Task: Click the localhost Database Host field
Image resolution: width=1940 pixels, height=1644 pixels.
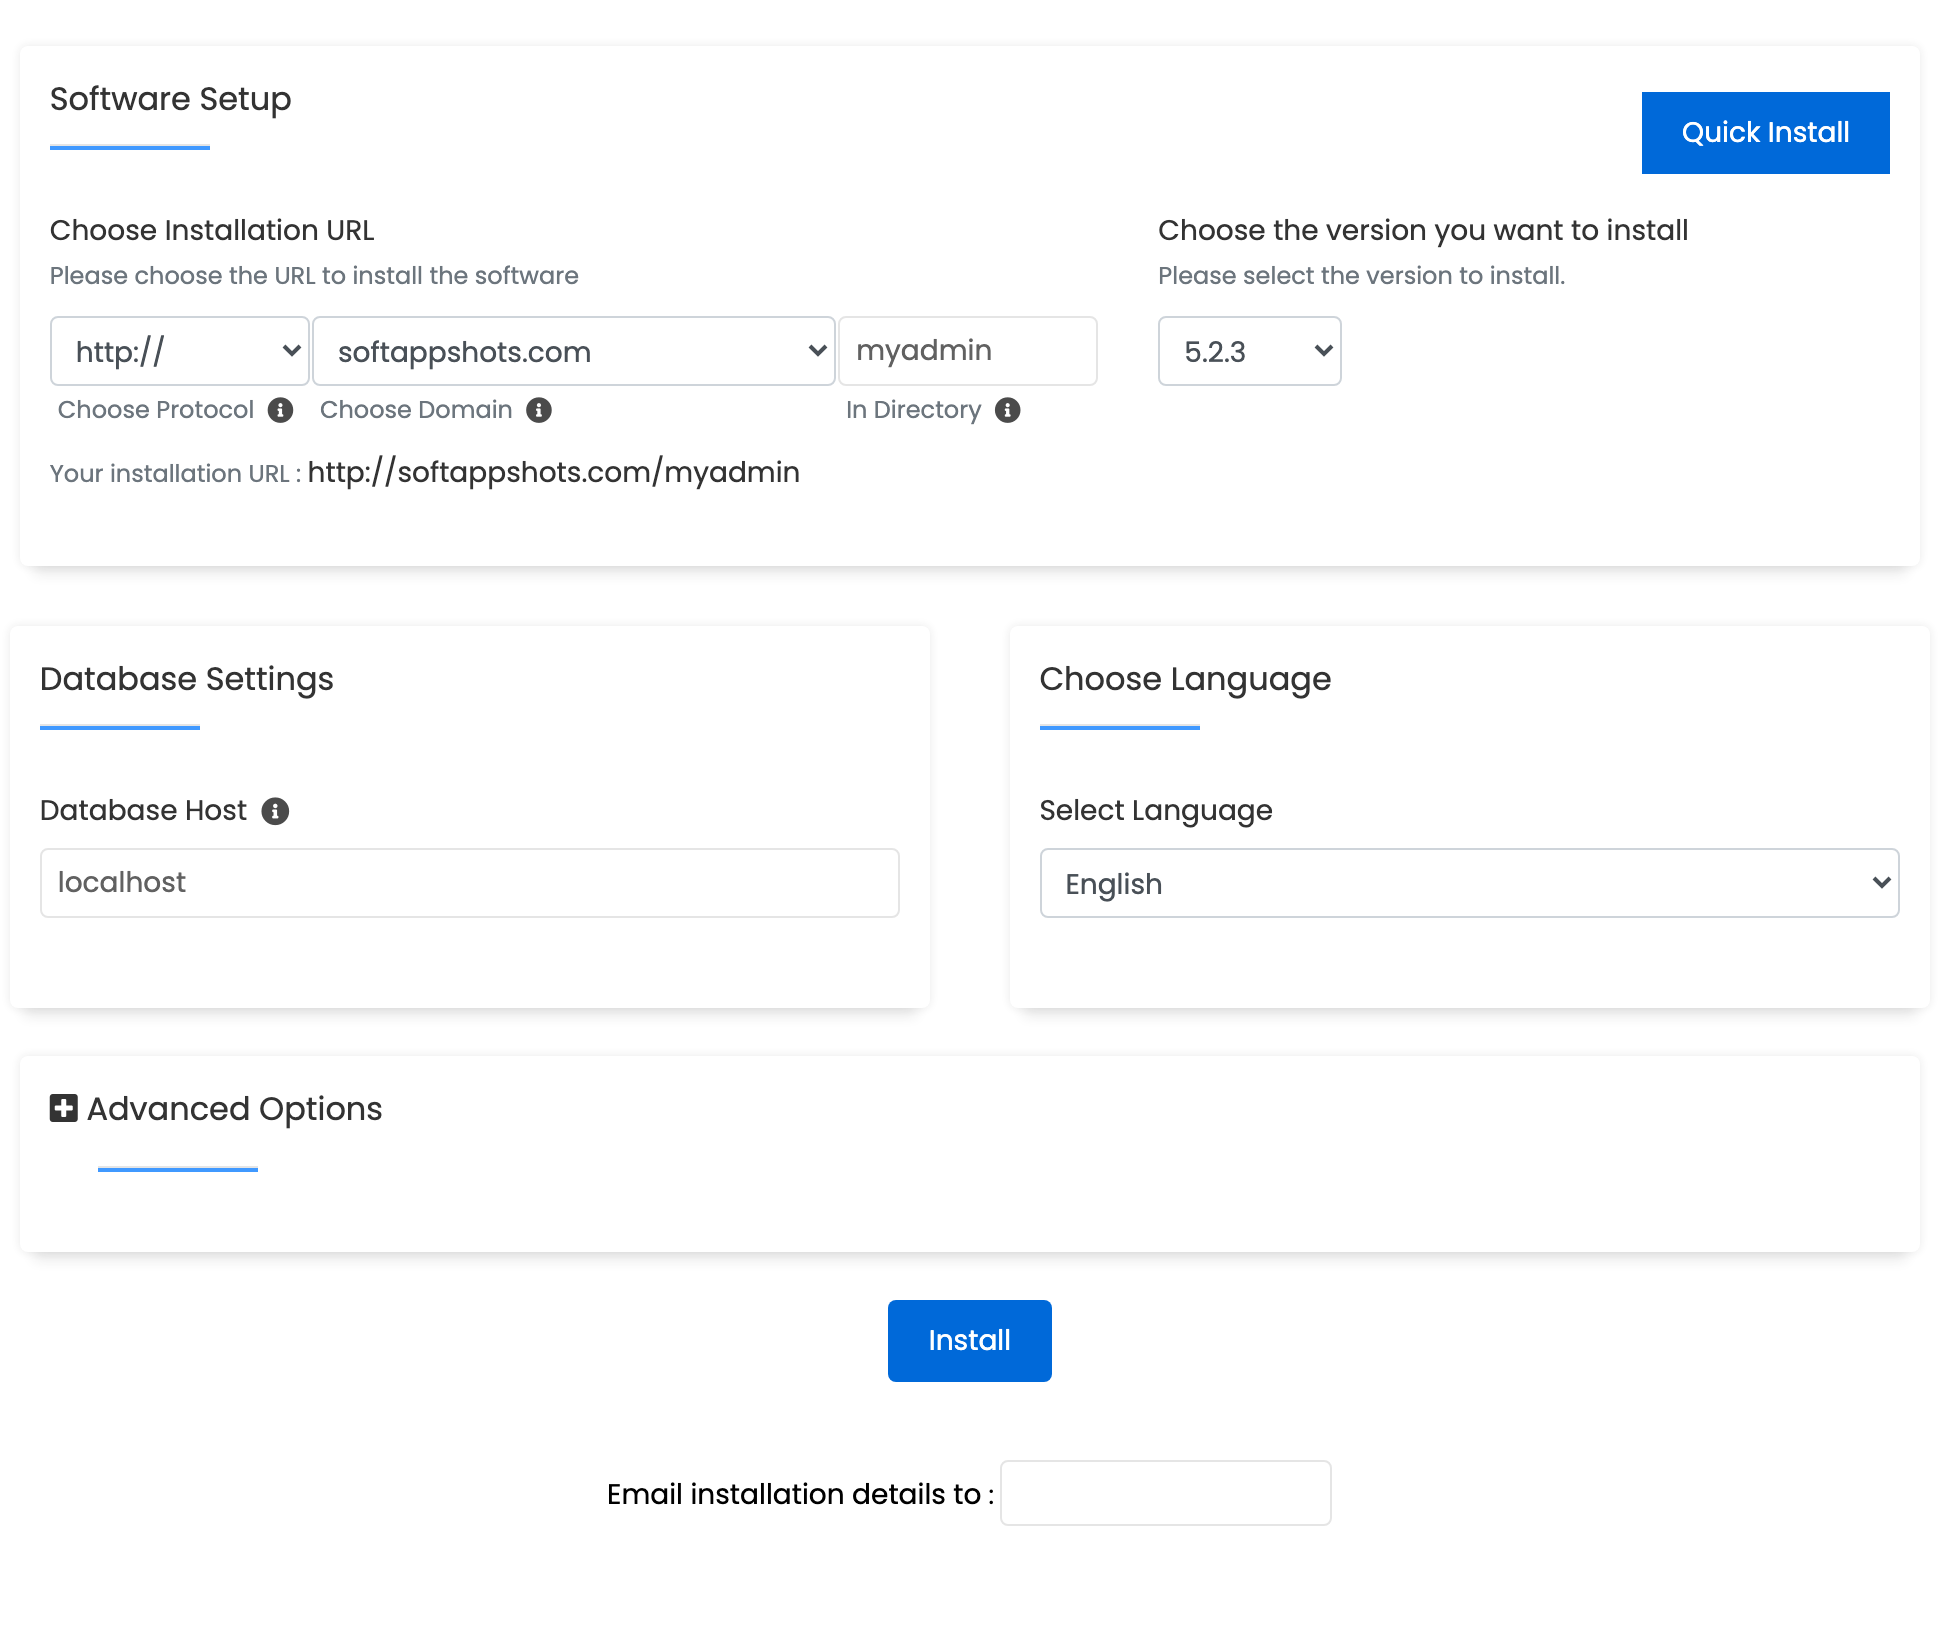Action: point(469,882)
